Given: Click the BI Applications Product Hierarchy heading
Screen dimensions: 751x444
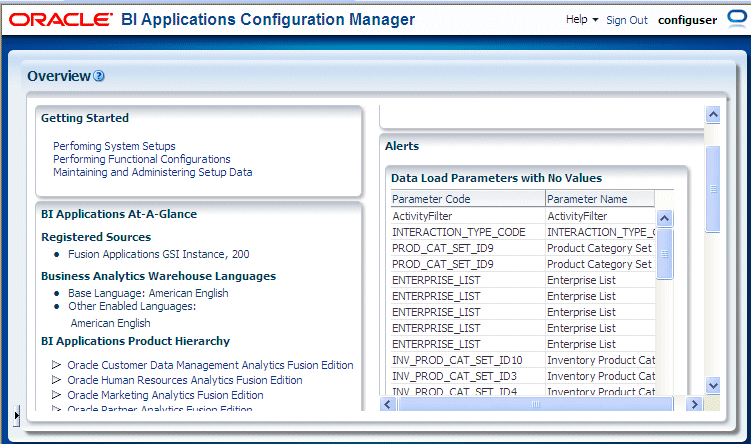Looking at the screenshot, I should 136,341.
